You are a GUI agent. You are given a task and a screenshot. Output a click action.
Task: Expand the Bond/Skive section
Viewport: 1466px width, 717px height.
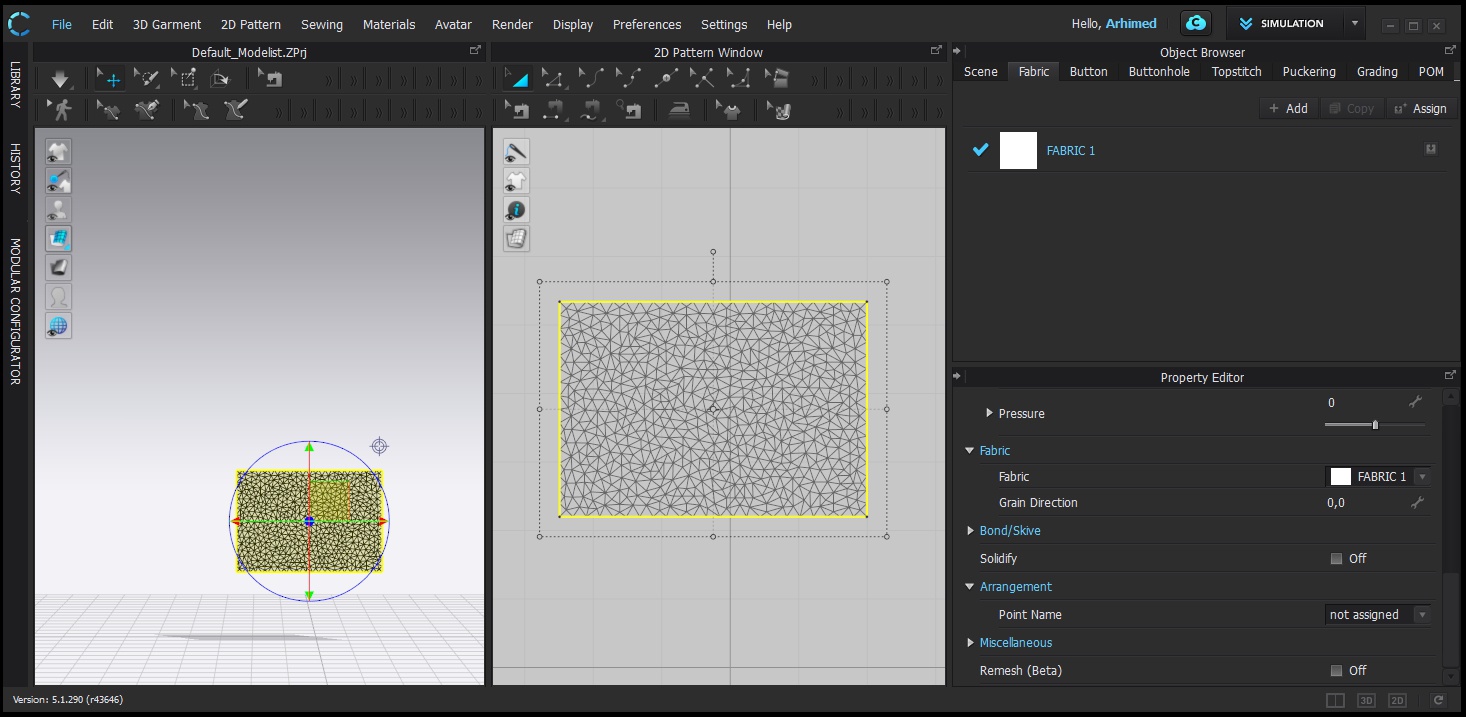(x=970, y=531)
